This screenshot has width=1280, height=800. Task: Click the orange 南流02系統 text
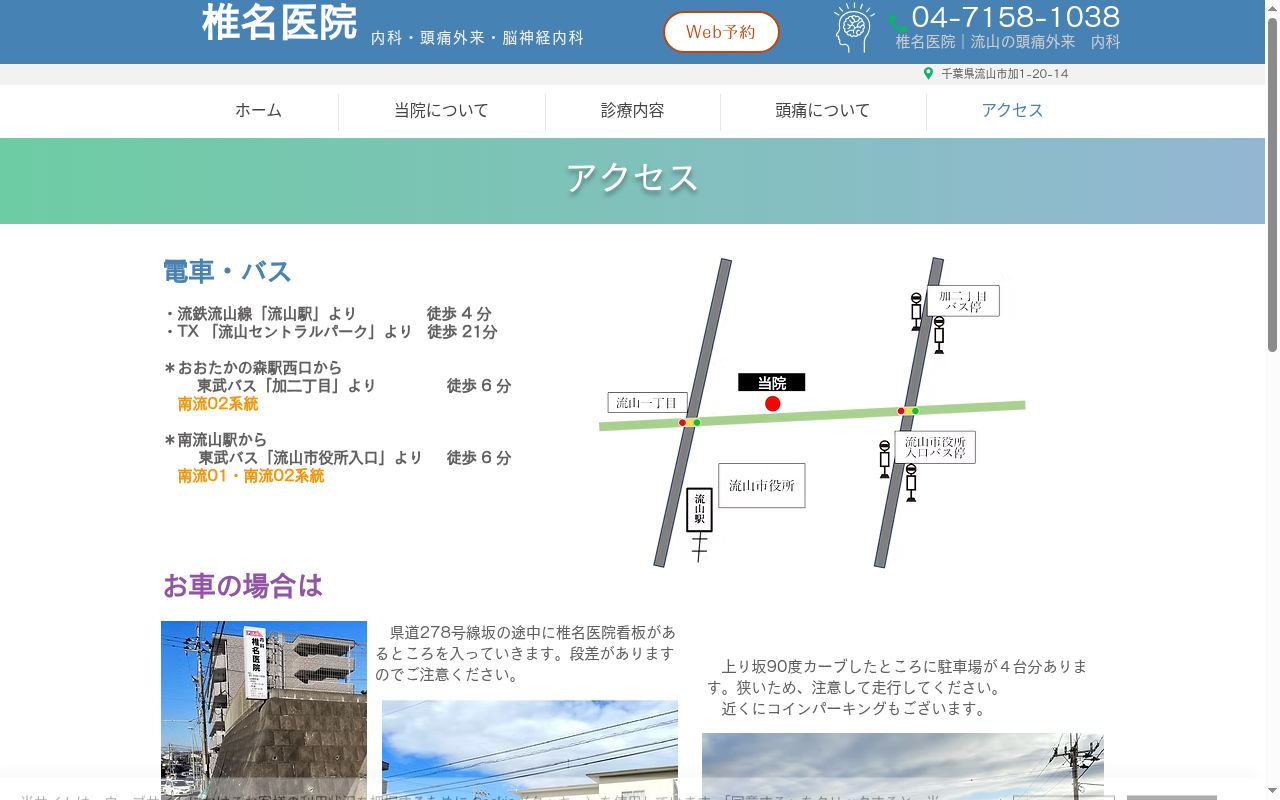click(218, 404)
